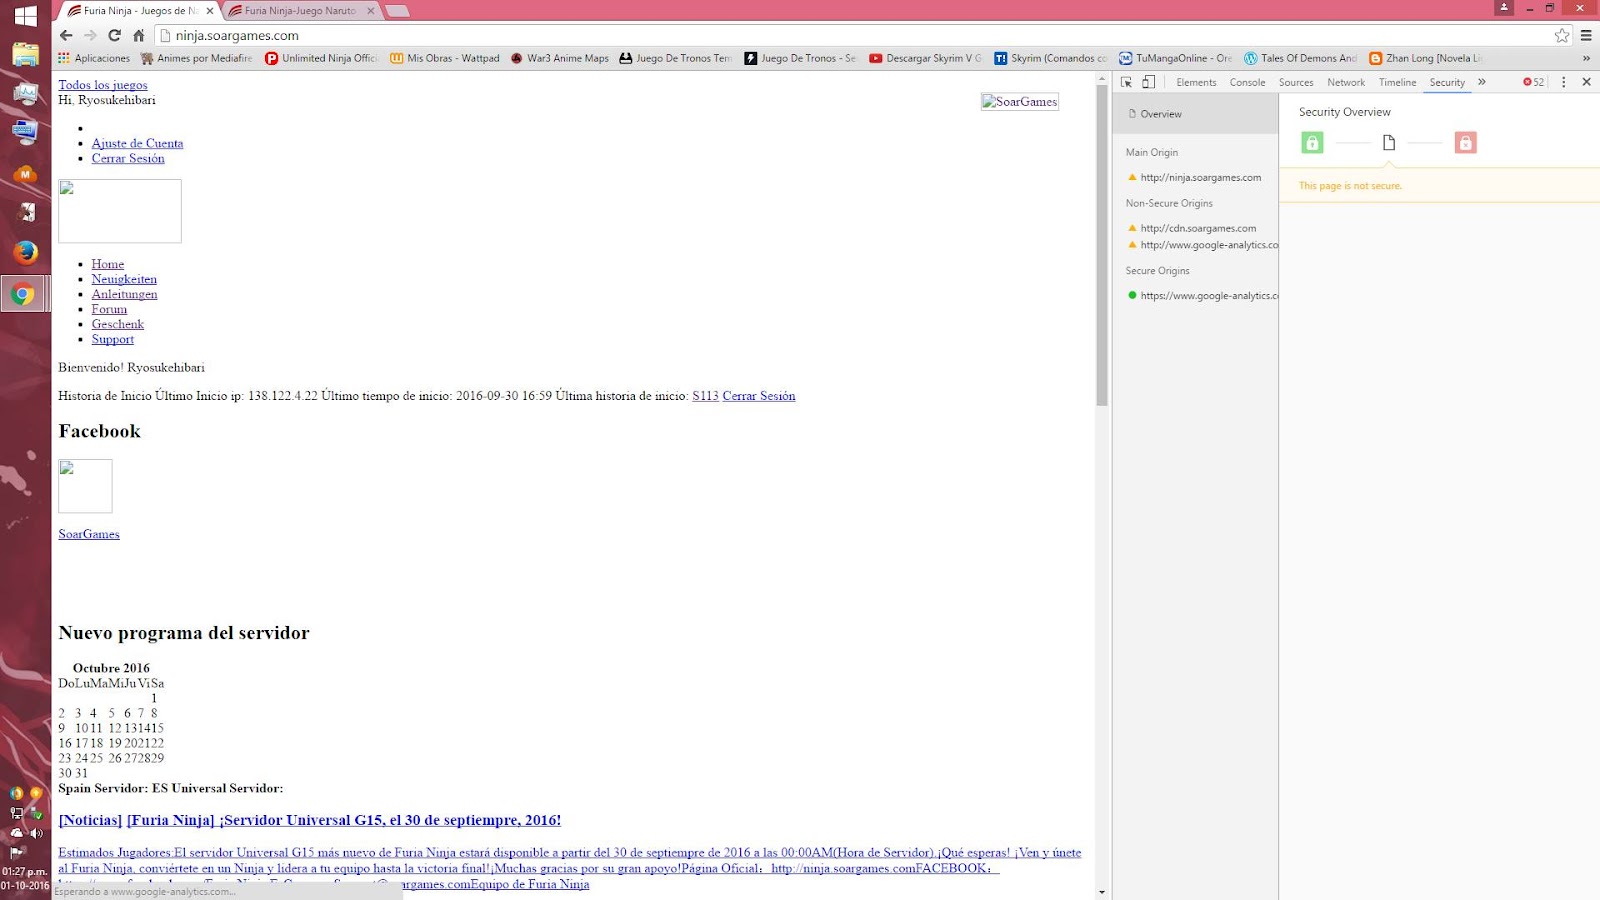The height and width of the screenshot is (900, 1600).
Task: Select the Security tab in DevTools
Action: tap(1447, 82)
